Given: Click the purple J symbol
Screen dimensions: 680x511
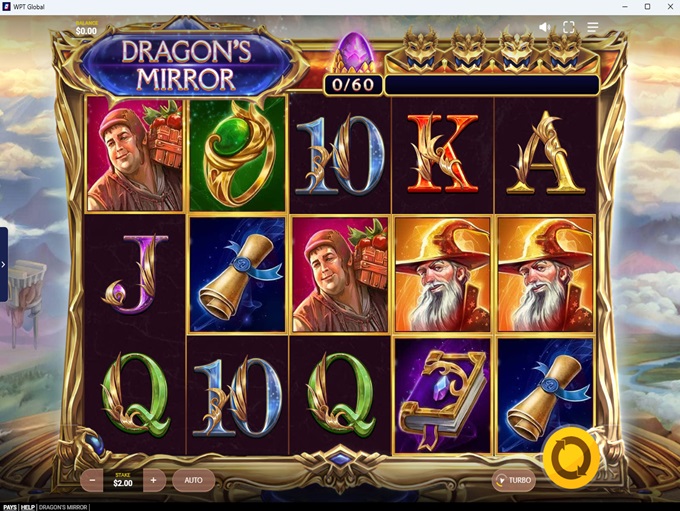Looking at the screenshot, I should point(134,274).
